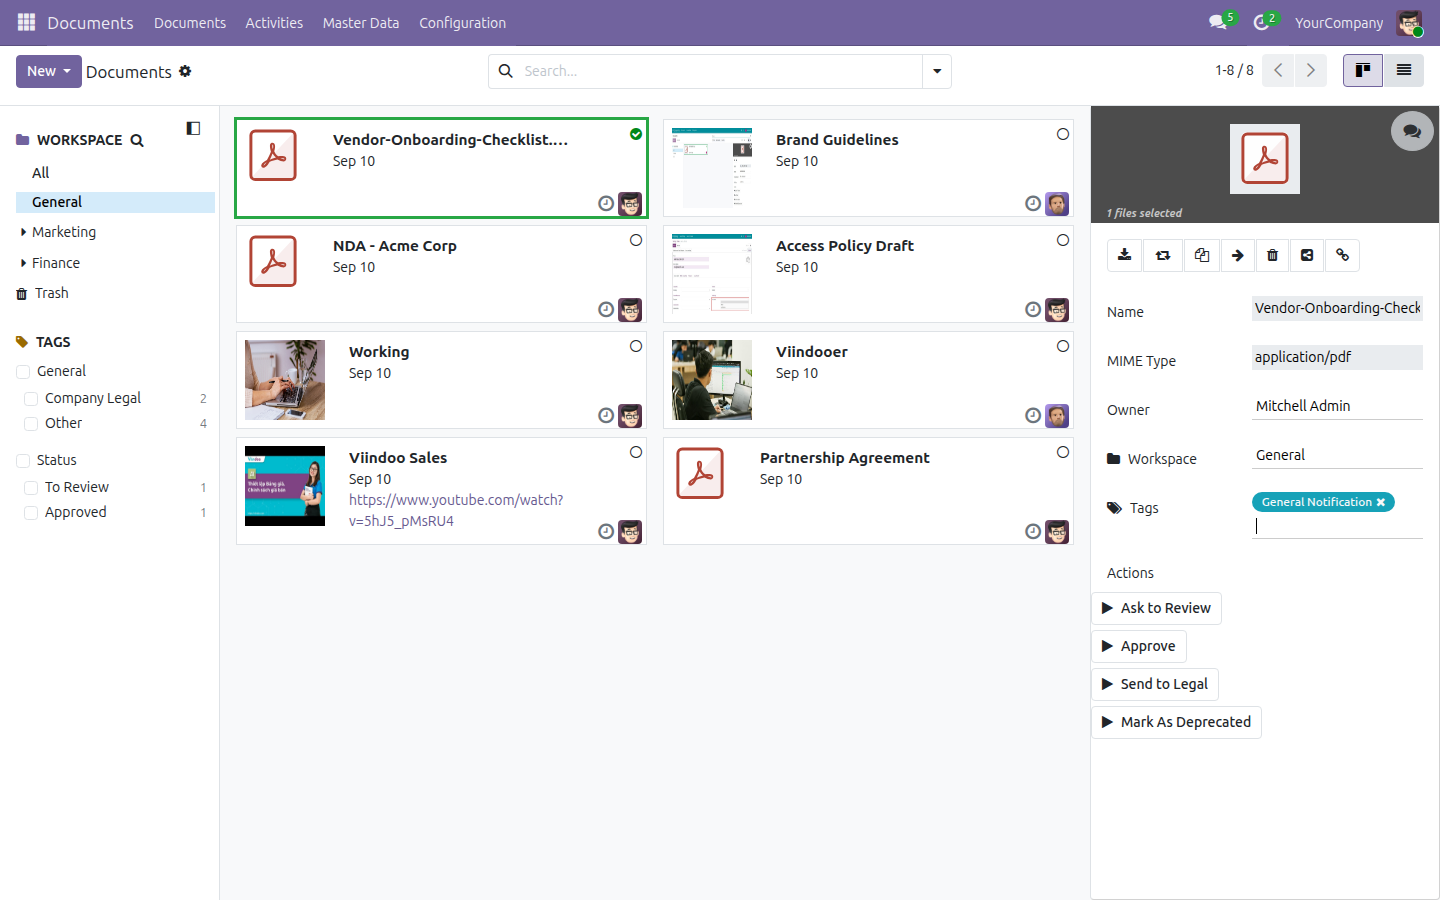Expand the Finance workspace folder
Screen dimensions: 1440x900
coord(24,263)
